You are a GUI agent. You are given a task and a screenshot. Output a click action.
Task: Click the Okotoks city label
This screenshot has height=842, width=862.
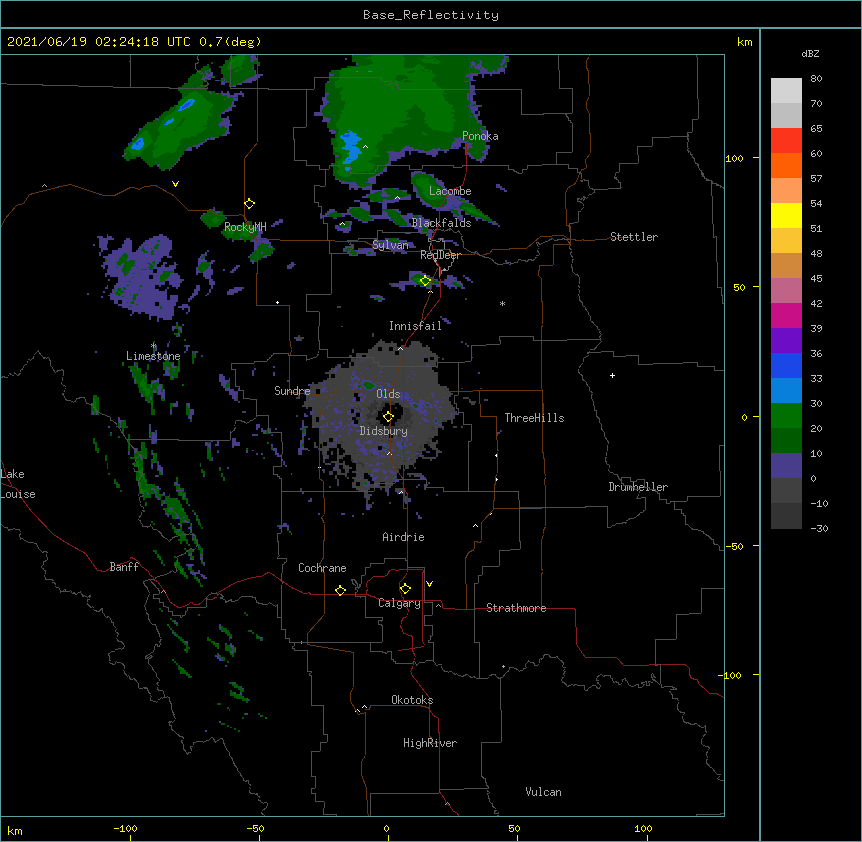click(412, 700)
